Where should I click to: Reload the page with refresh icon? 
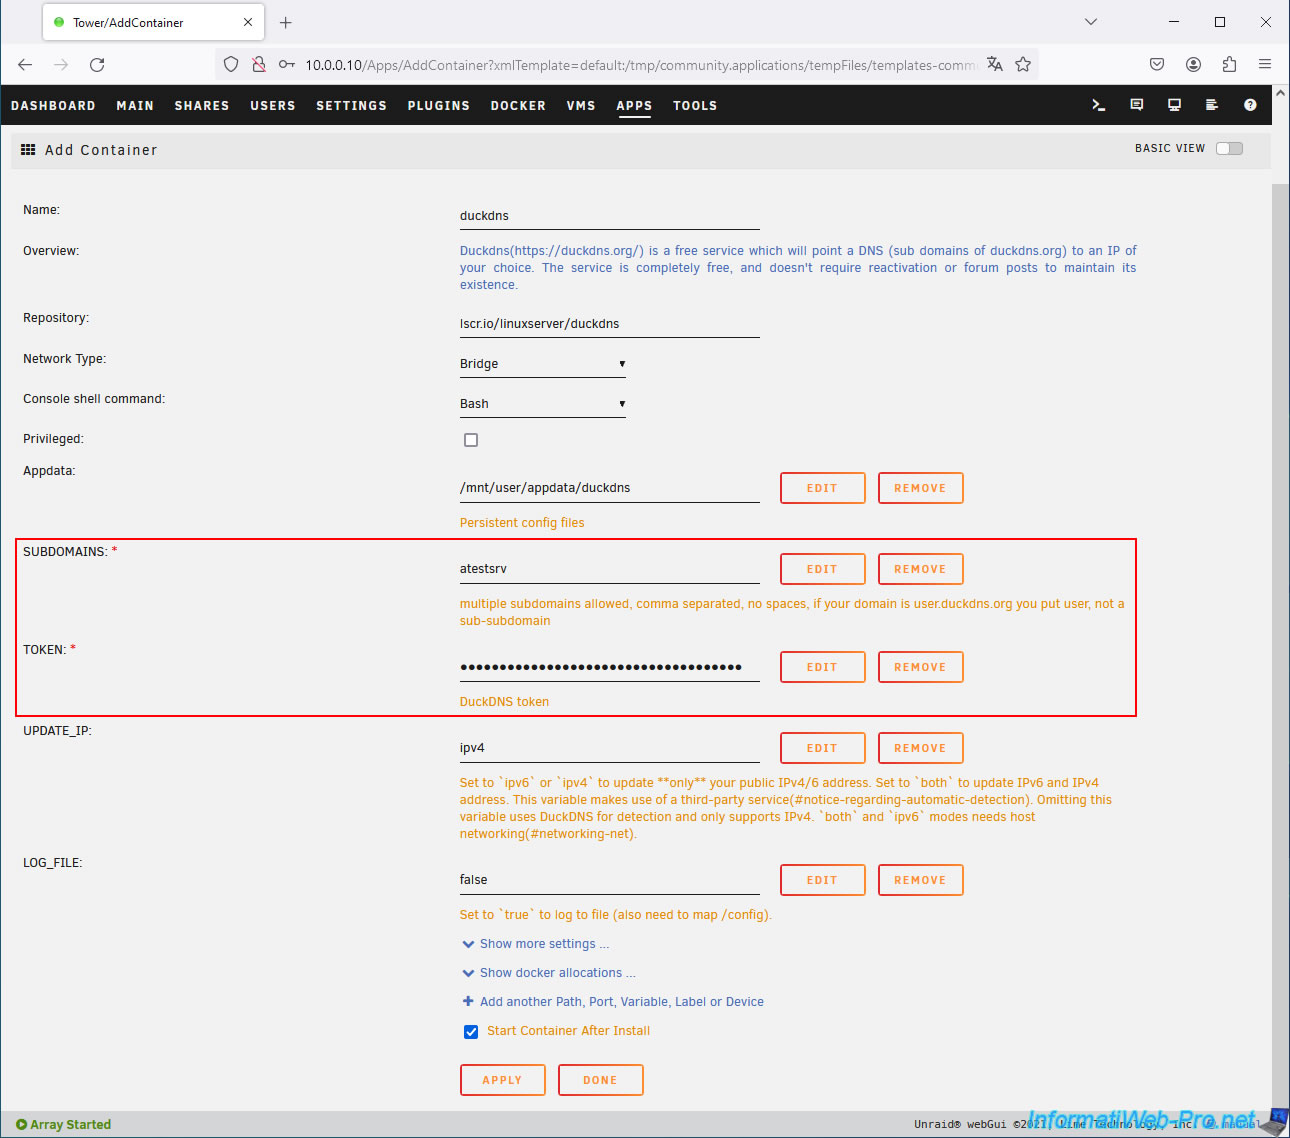pos(97,65)
